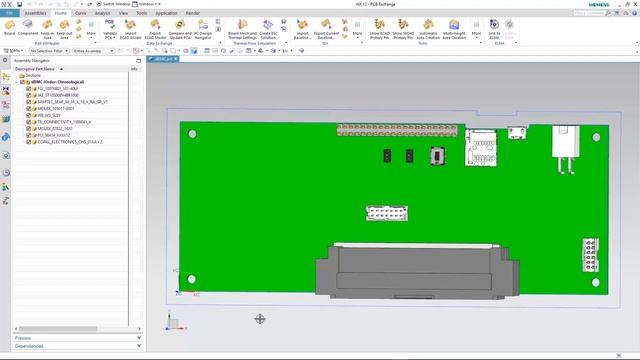Viewport: 640px width, 360px height.
Task: Choose the Keep-out Area tool
Action: (64, 30)
